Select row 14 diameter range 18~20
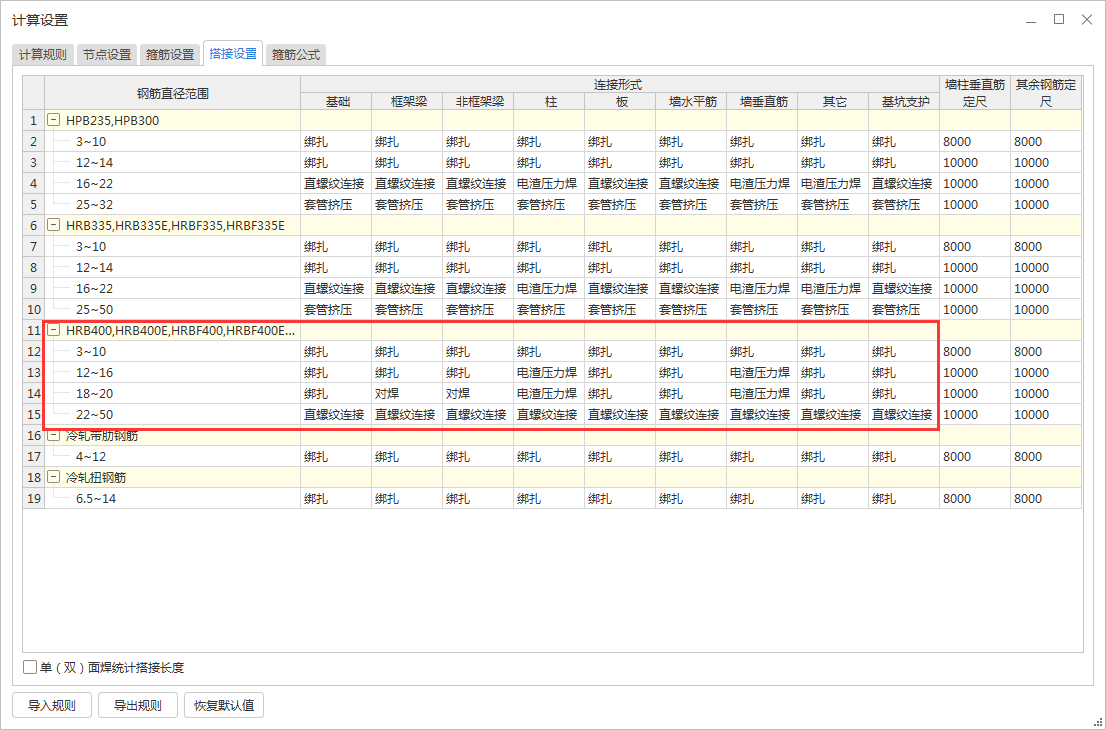The image size is (1106, 730). tap(173, 394)
